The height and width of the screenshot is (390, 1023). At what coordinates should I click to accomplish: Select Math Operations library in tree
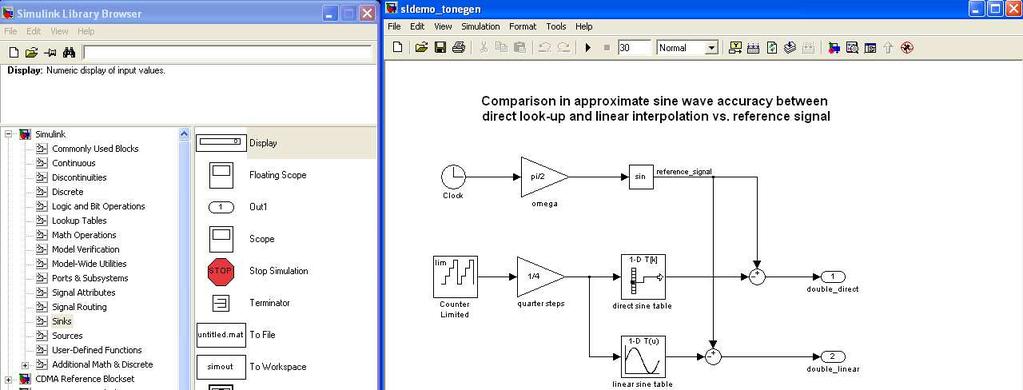(84, 235)
